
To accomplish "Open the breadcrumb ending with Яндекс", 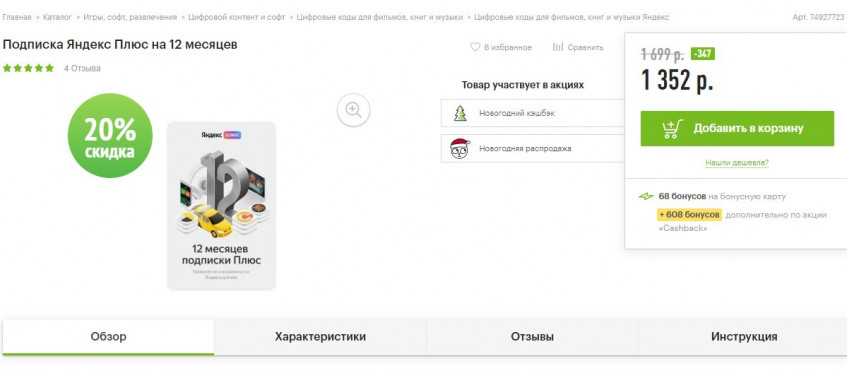I will pyautogui.click(x=572, y=17).
